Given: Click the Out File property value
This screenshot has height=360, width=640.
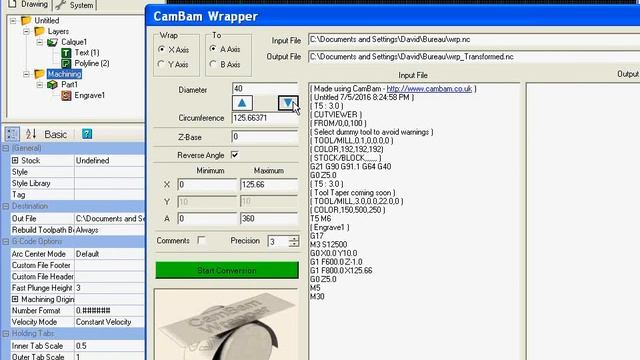Looking at the screenshot, I should tap(109, 218).
